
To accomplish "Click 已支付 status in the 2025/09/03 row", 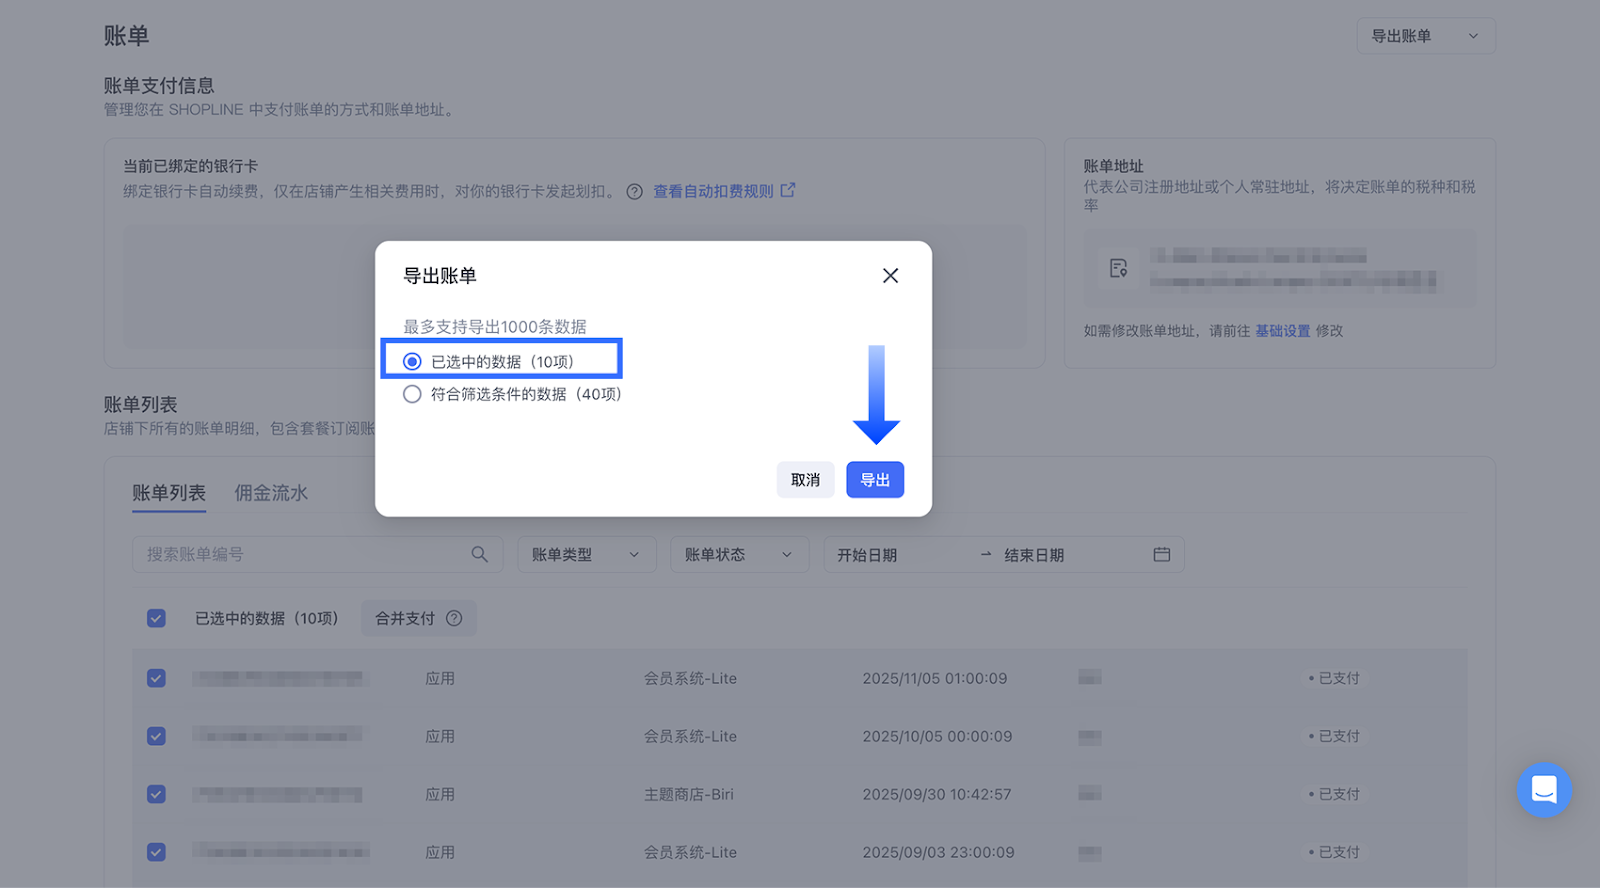I will (x=1339, y=852).
